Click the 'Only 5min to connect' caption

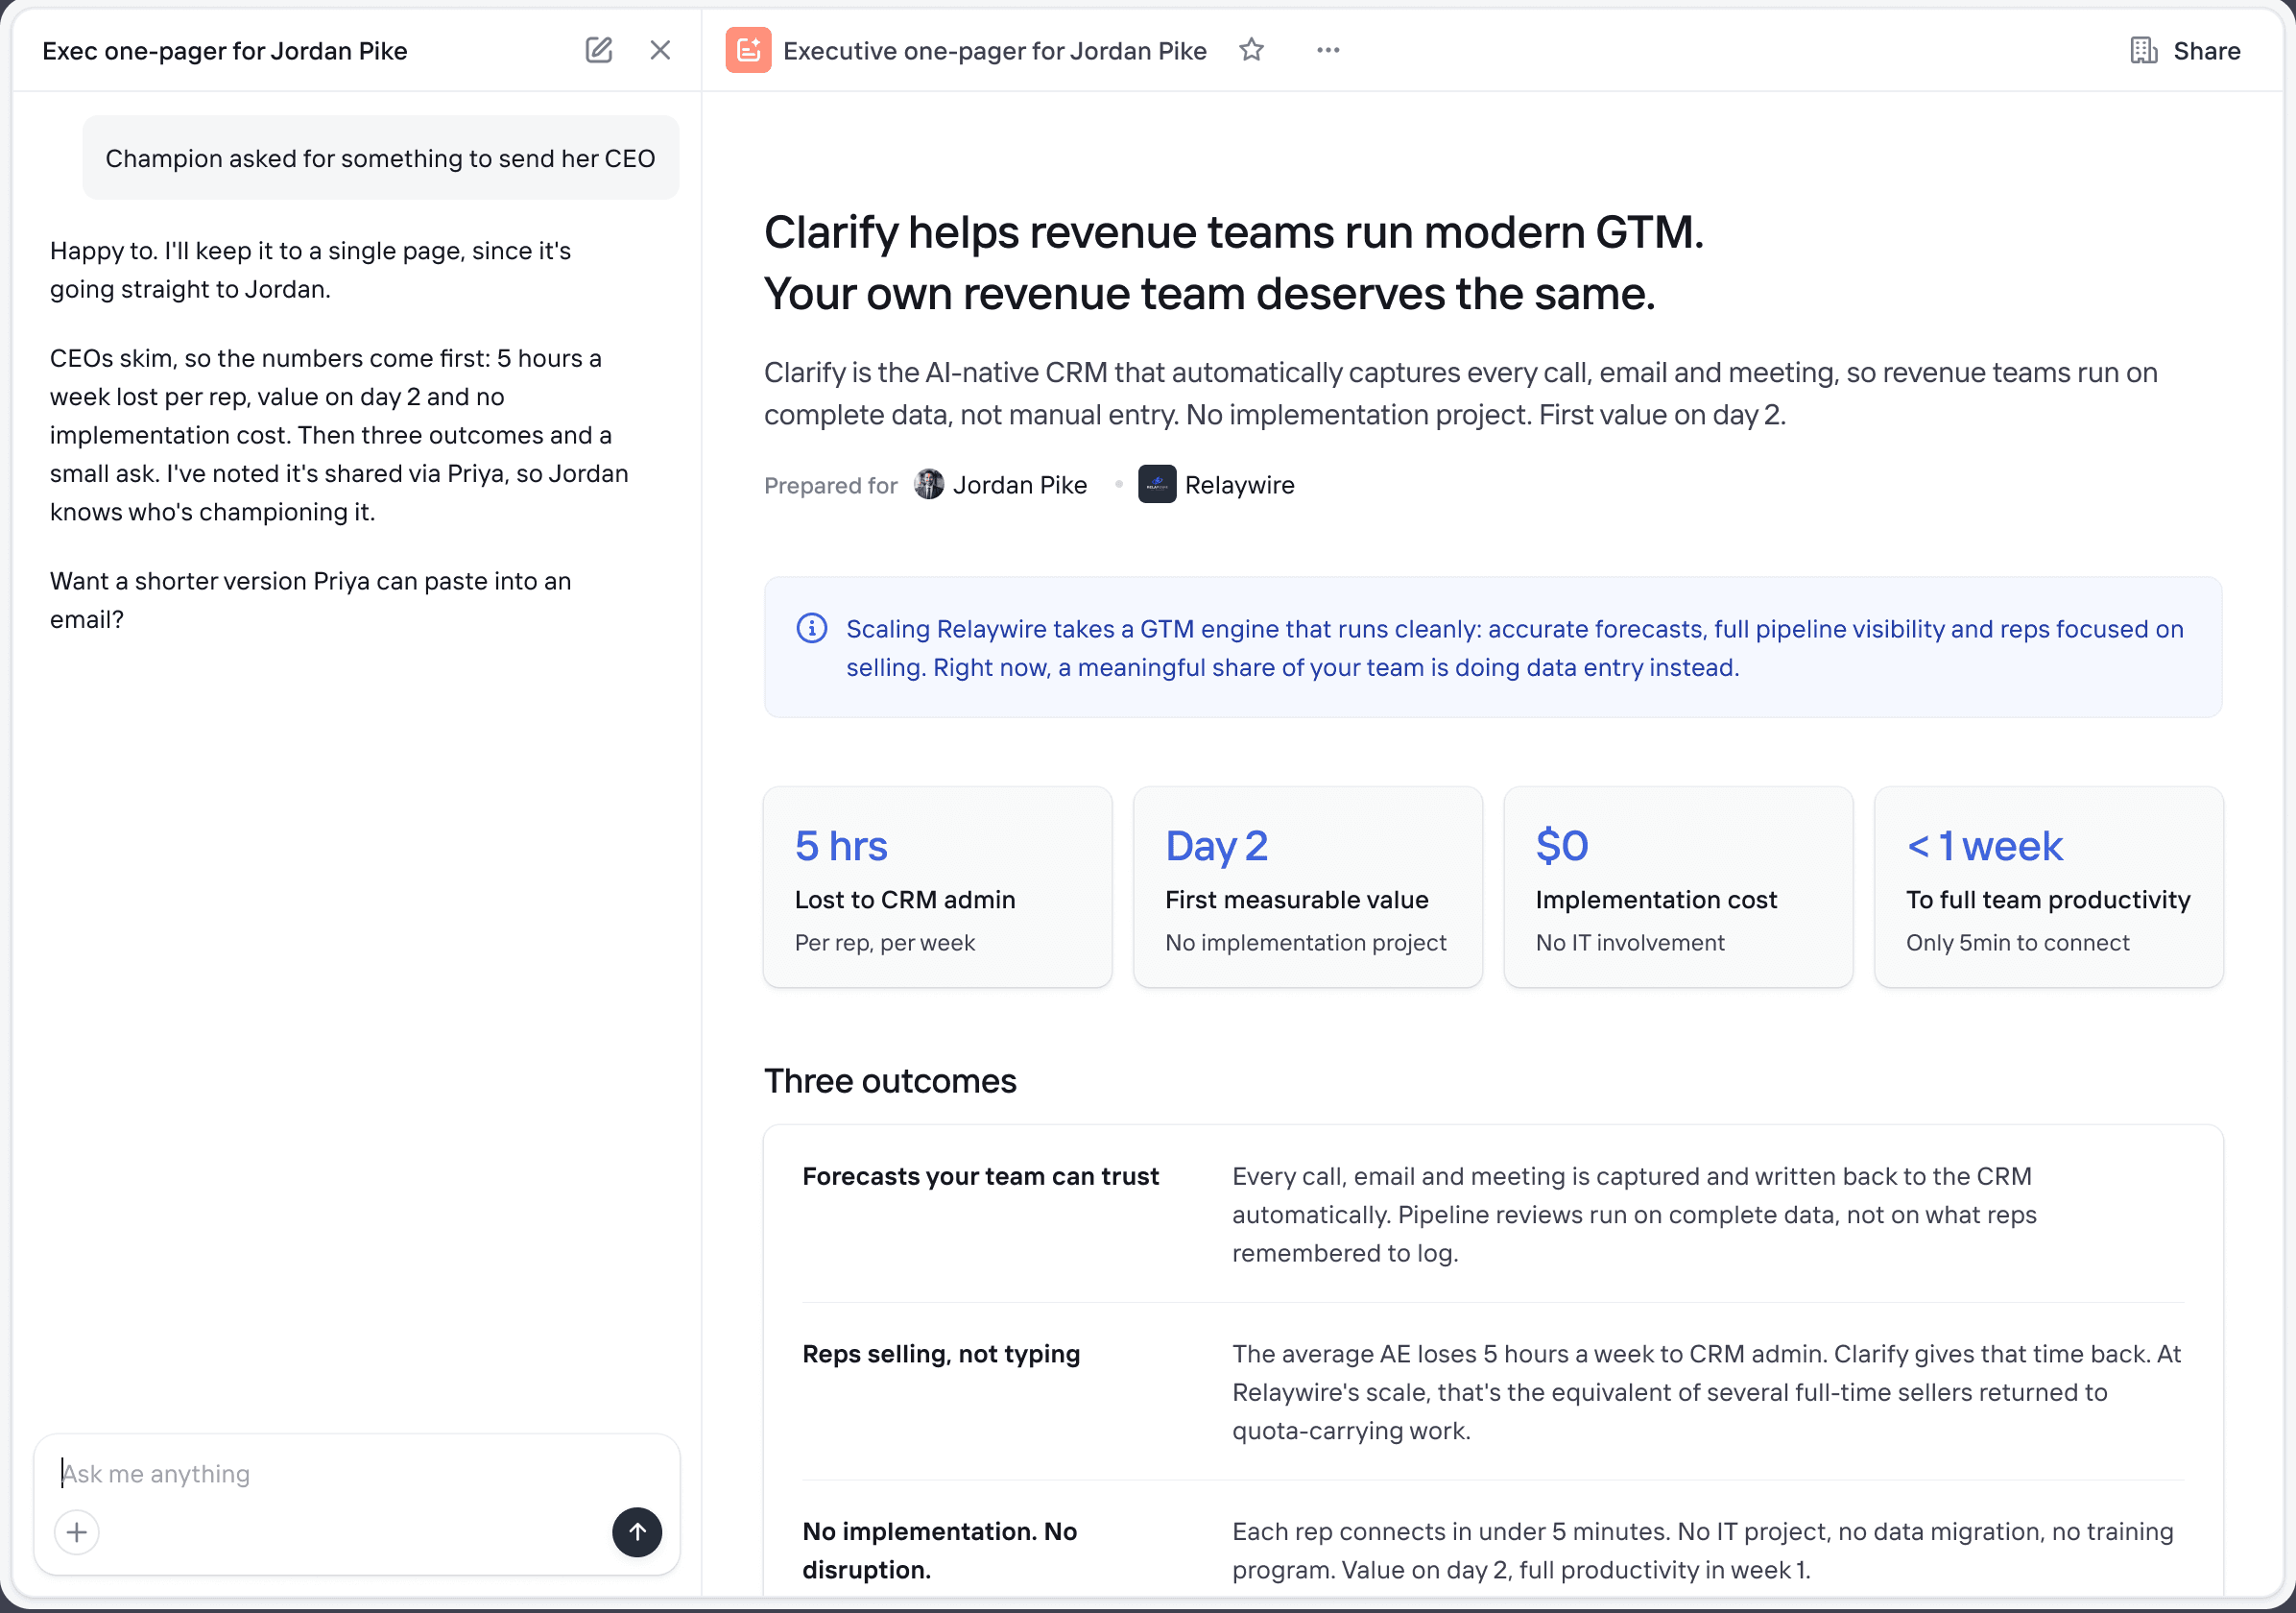click(x=2017, y=942)
